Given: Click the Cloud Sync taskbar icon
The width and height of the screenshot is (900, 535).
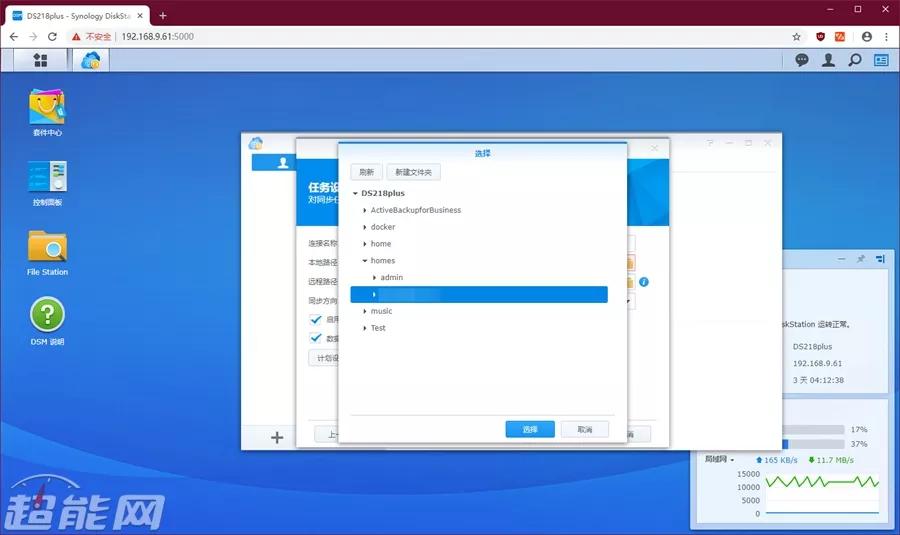Looking at the screenshot, I should point(91,60).
